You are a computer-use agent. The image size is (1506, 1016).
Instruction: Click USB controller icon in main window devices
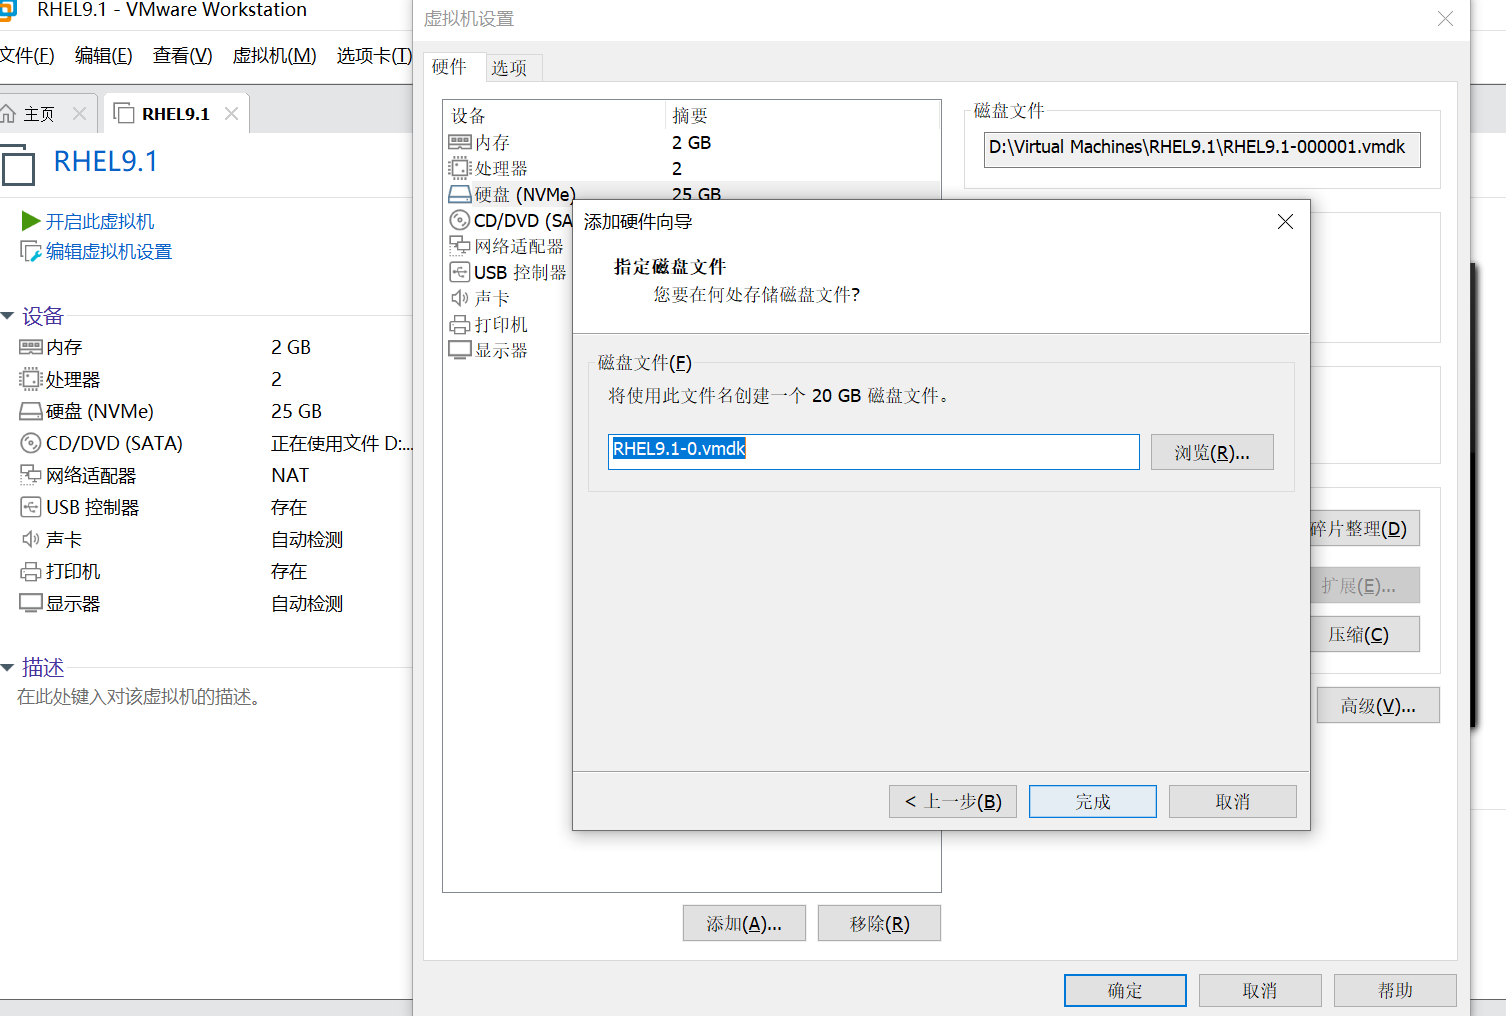click(x=31, y=507)
